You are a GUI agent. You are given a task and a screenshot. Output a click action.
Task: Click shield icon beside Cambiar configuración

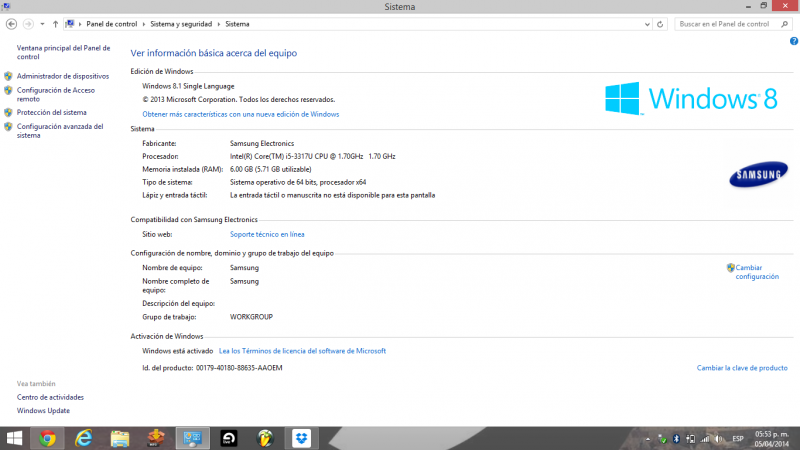coord(731,267)
